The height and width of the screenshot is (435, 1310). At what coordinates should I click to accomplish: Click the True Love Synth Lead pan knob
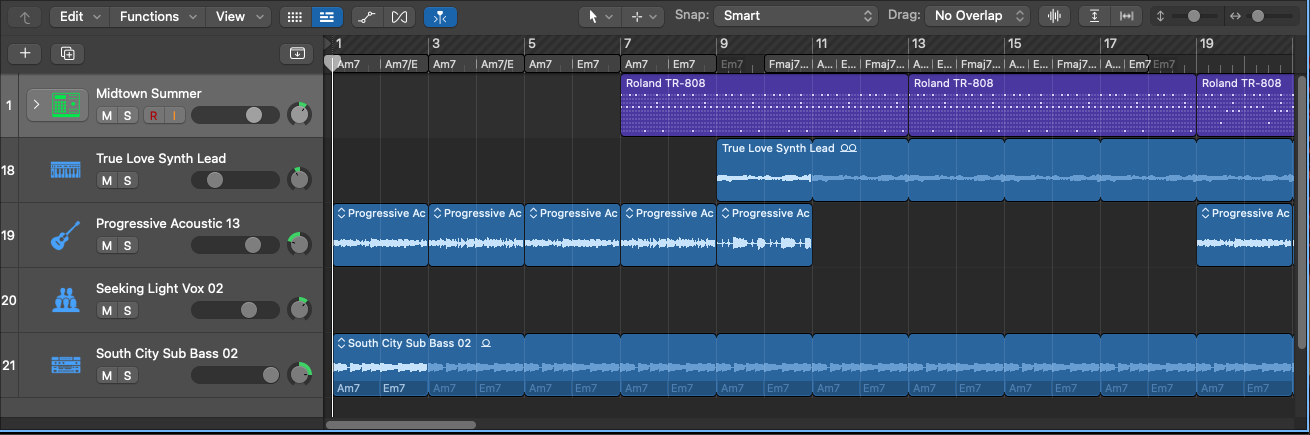pos(299,179)
